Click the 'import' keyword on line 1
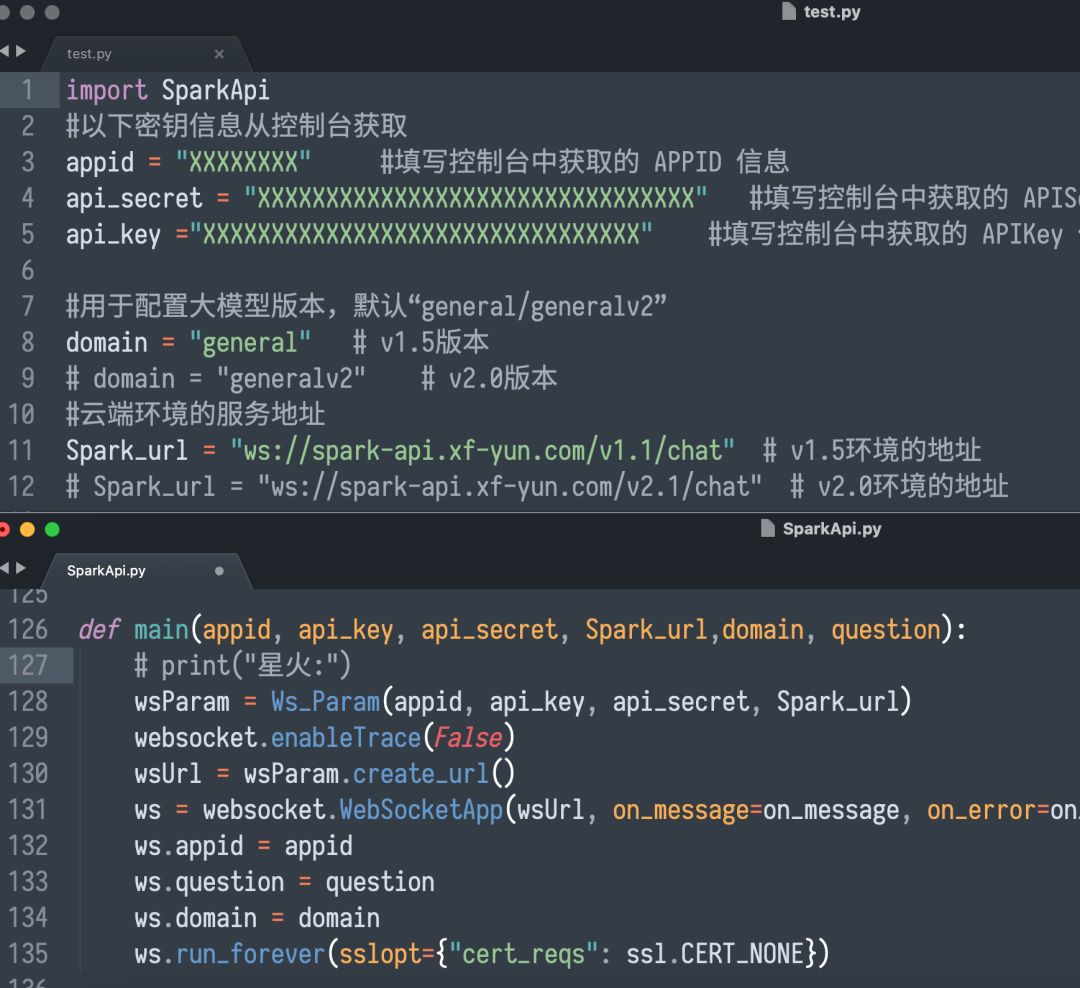The height and width of the screenshot is (988, 1080). pos(107,90)
